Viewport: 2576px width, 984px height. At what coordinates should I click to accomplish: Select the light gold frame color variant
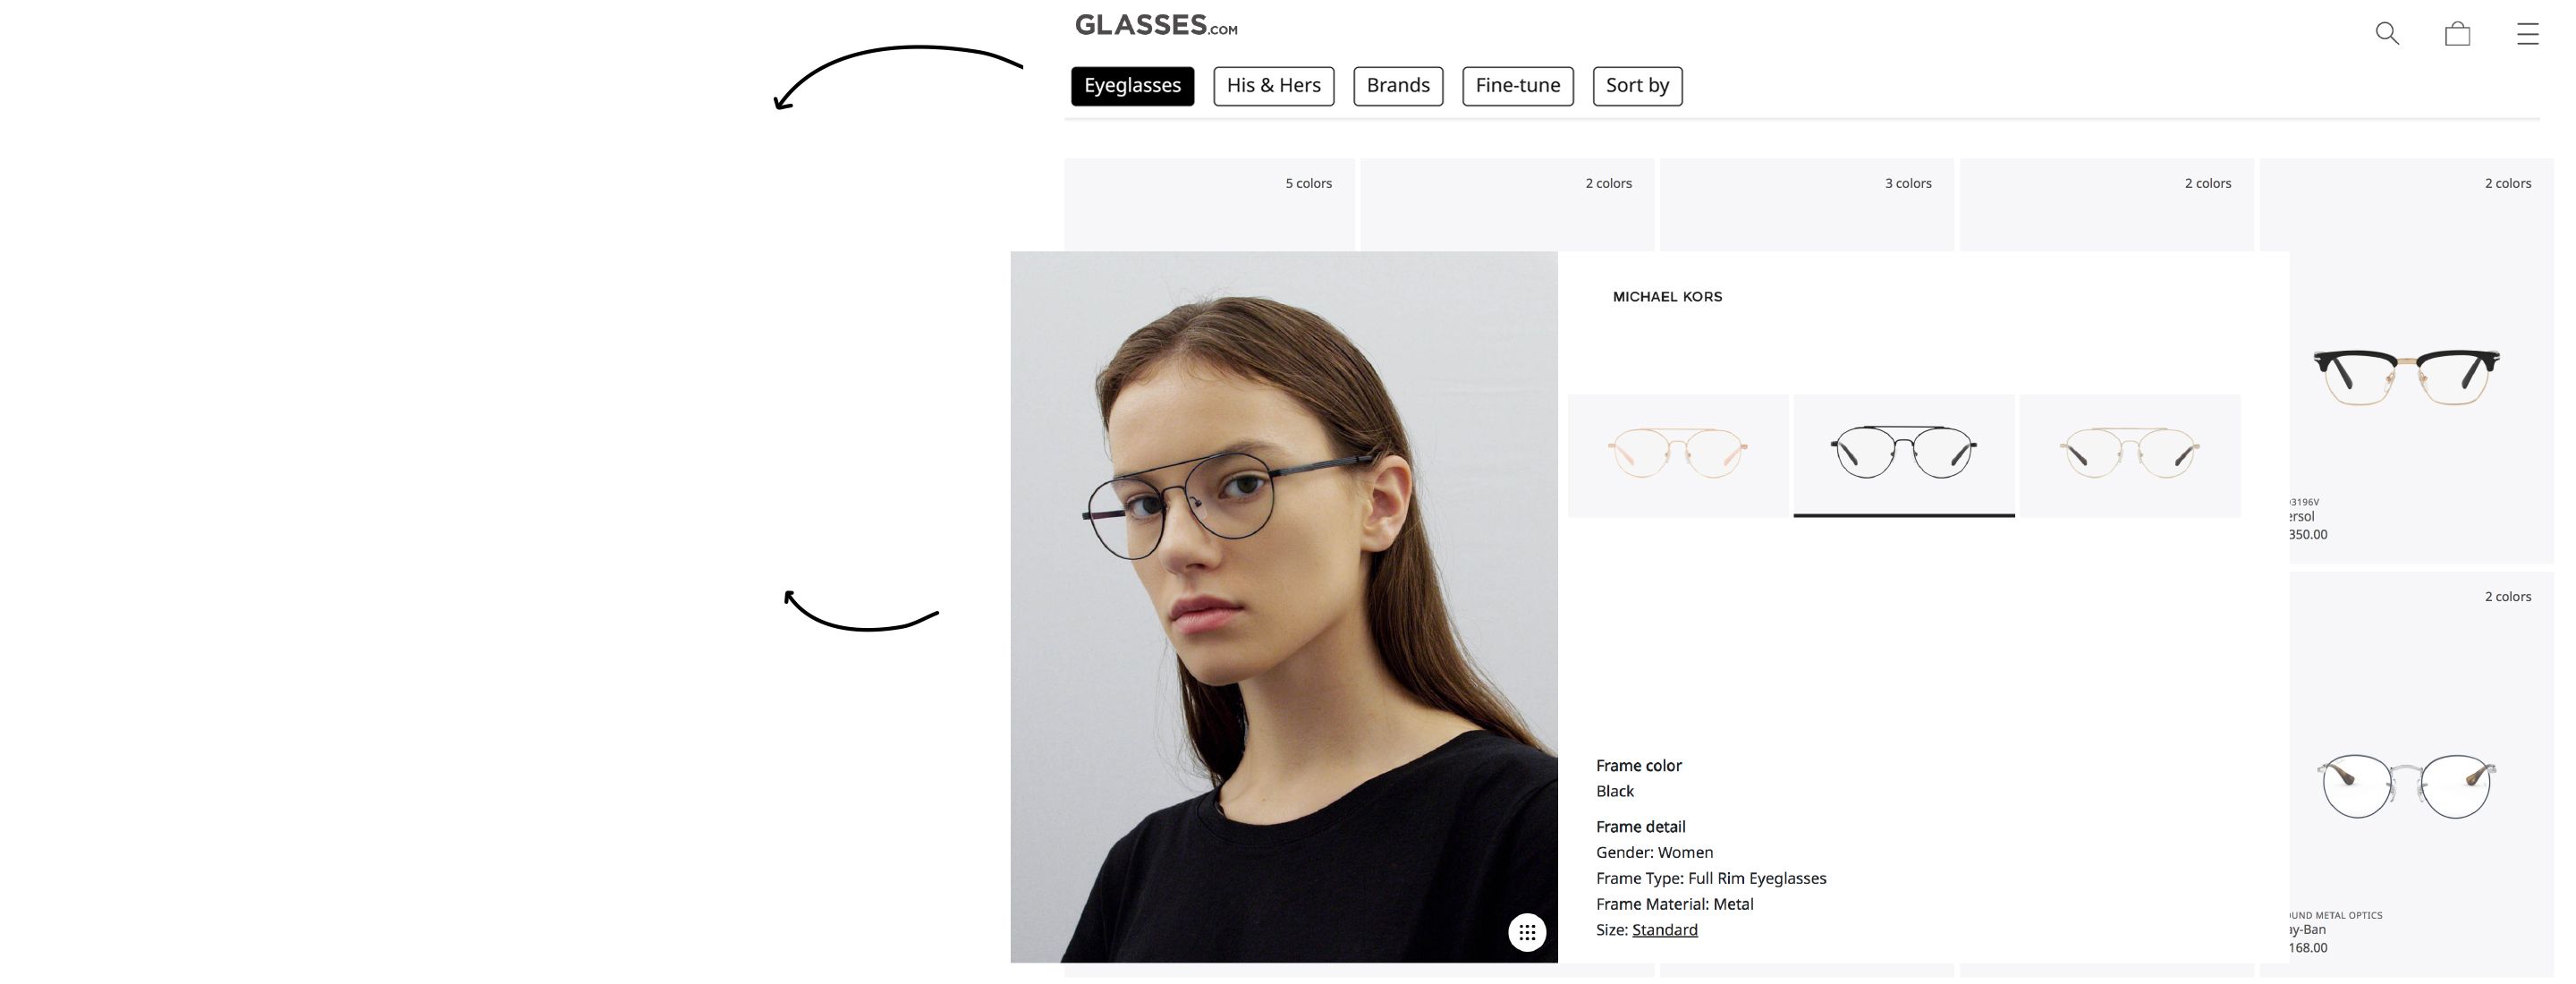click(2129, 455)
